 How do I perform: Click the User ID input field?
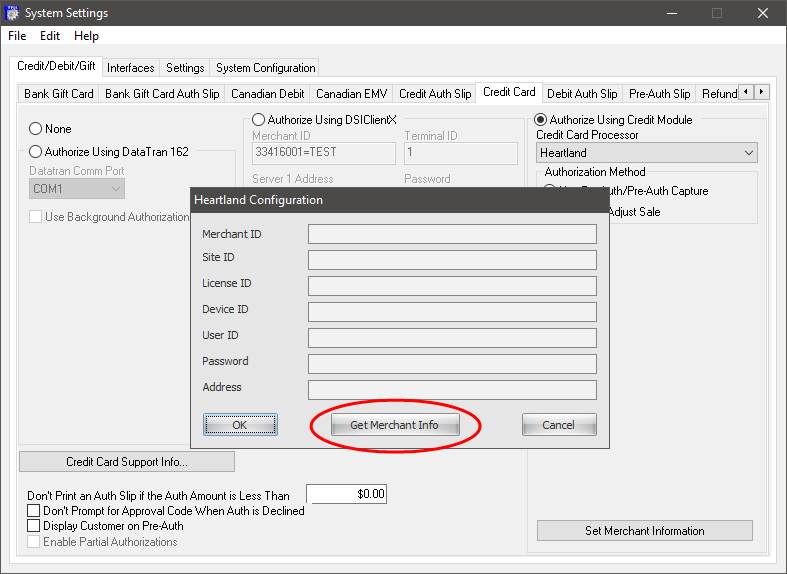click(452, 338)
